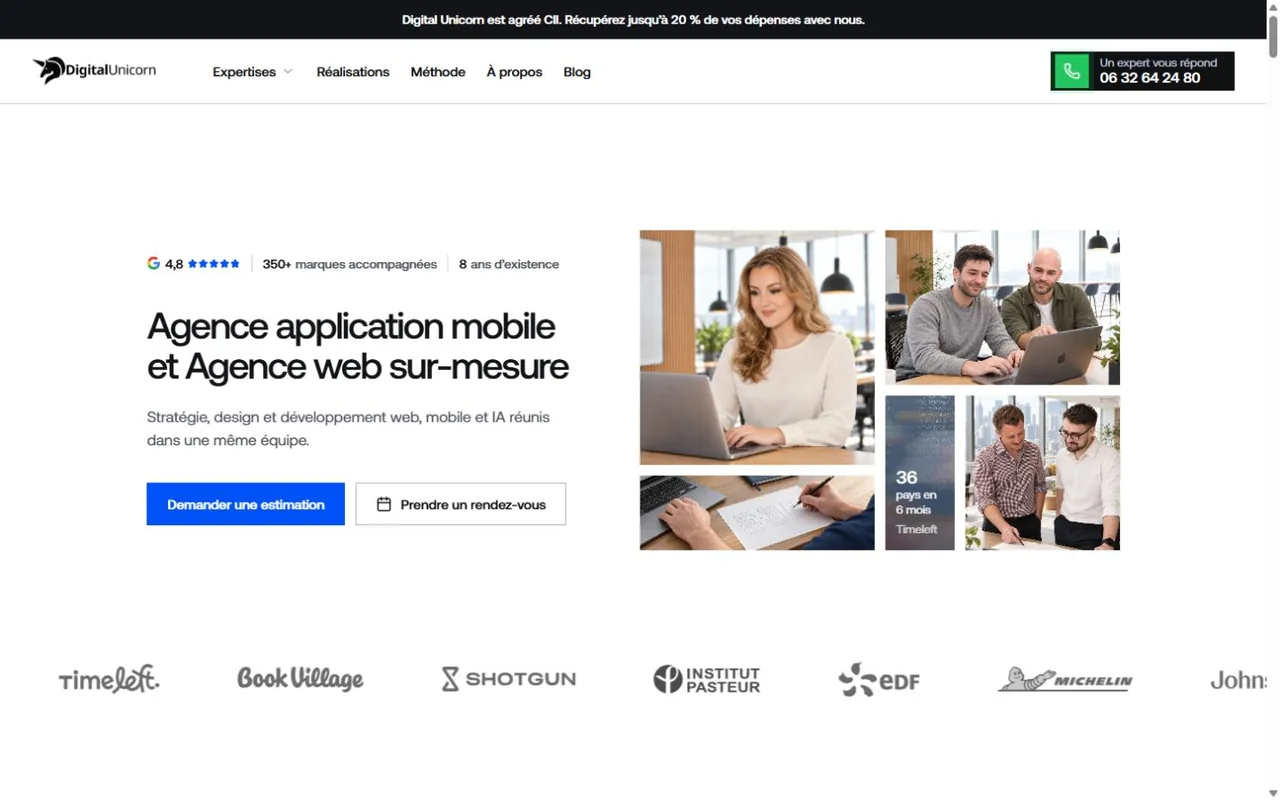Click the 8 ans d'existence text
Image resolution: width=1280 pixels, height=800 pixels.
(x=509, y=264)
